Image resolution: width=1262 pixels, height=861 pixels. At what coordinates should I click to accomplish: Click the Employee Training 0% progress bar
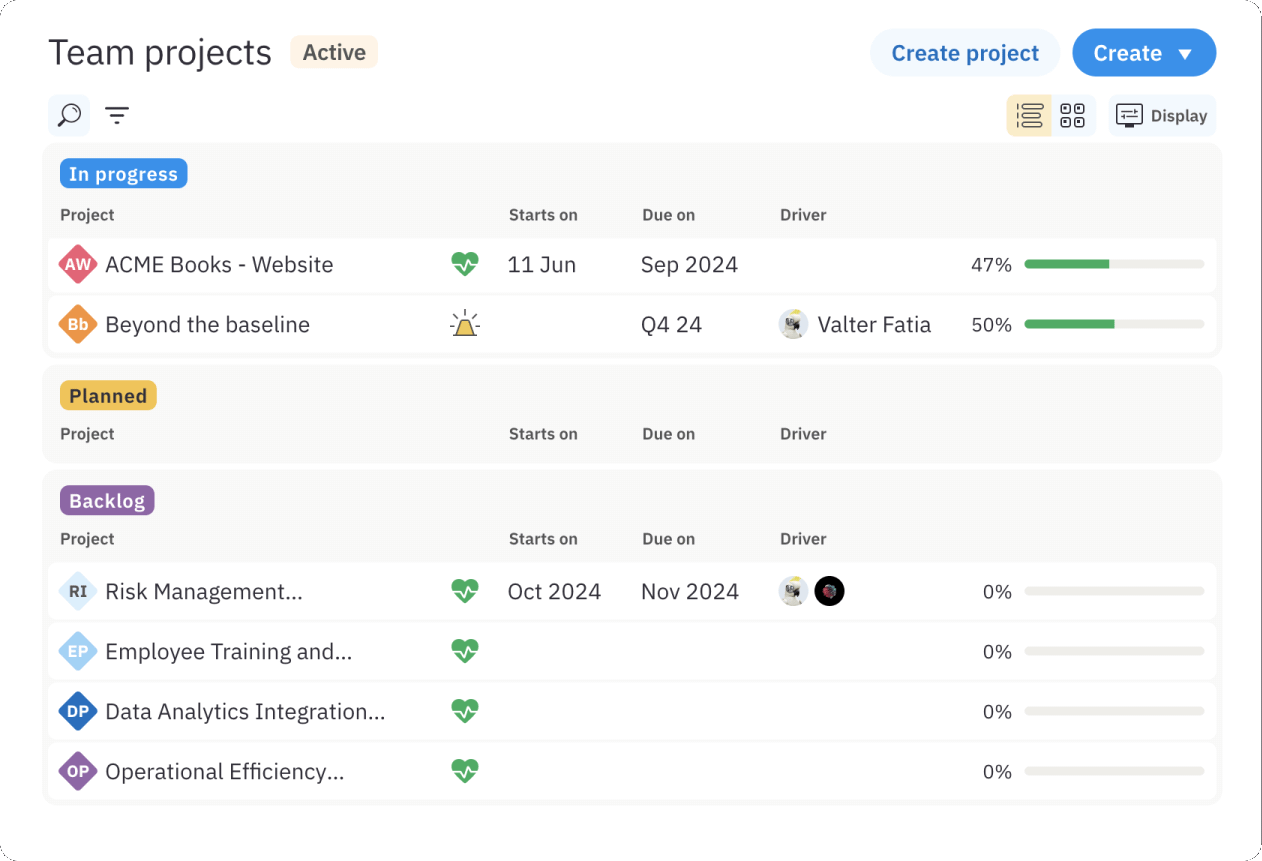pyautogui.click(x=1114, y=652)
